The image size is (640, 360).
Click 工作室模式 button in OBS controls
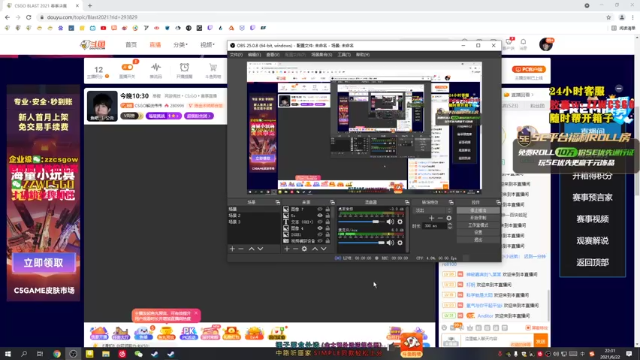point(478,225)
